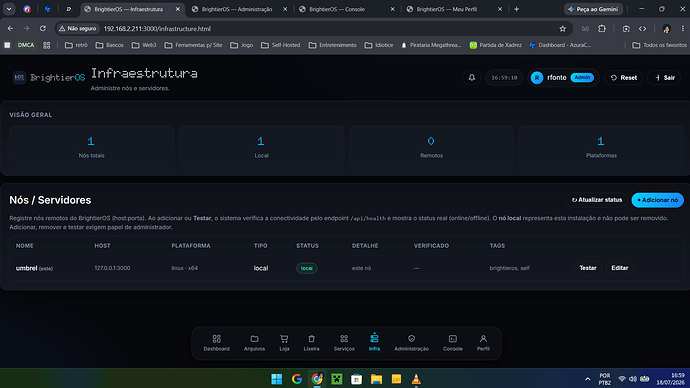
Task: Open Lixeira trash in the dock
Action: [312, 343]
